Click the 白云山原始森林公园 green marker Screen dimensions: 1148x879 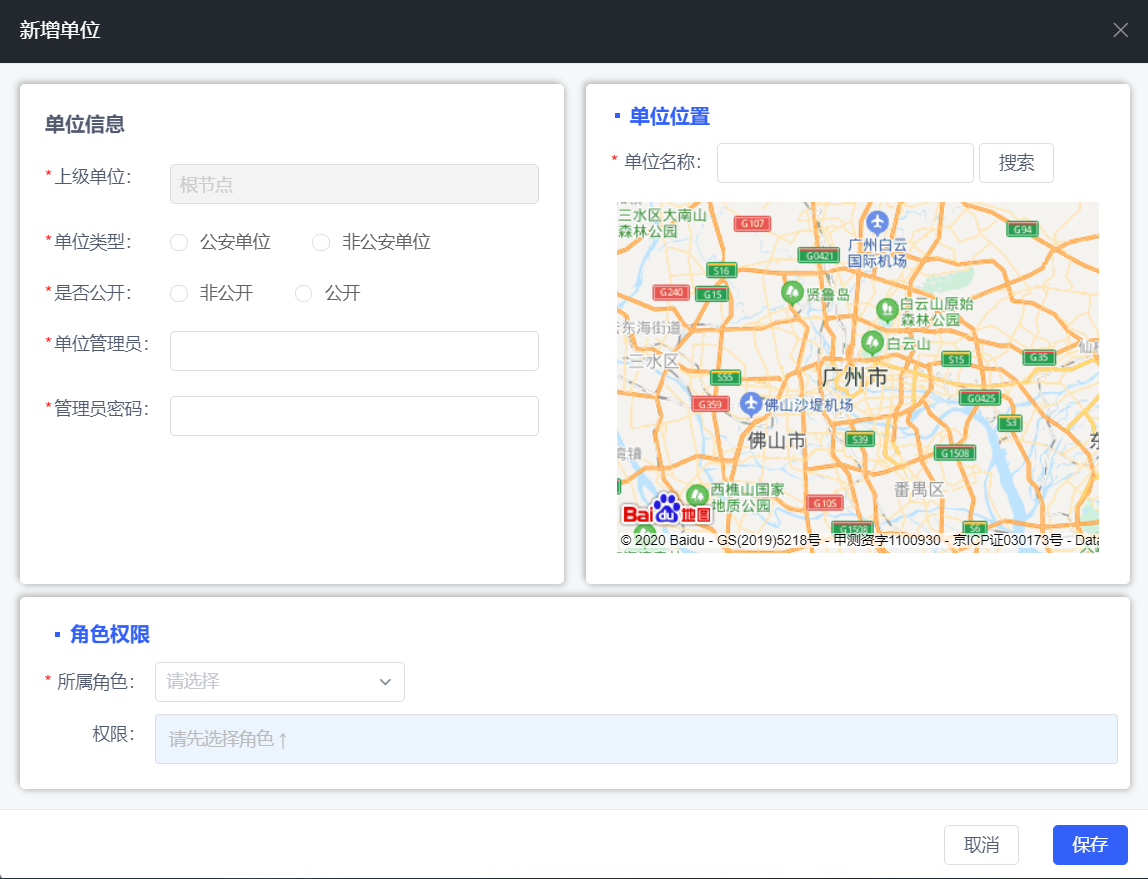point(886,309)
